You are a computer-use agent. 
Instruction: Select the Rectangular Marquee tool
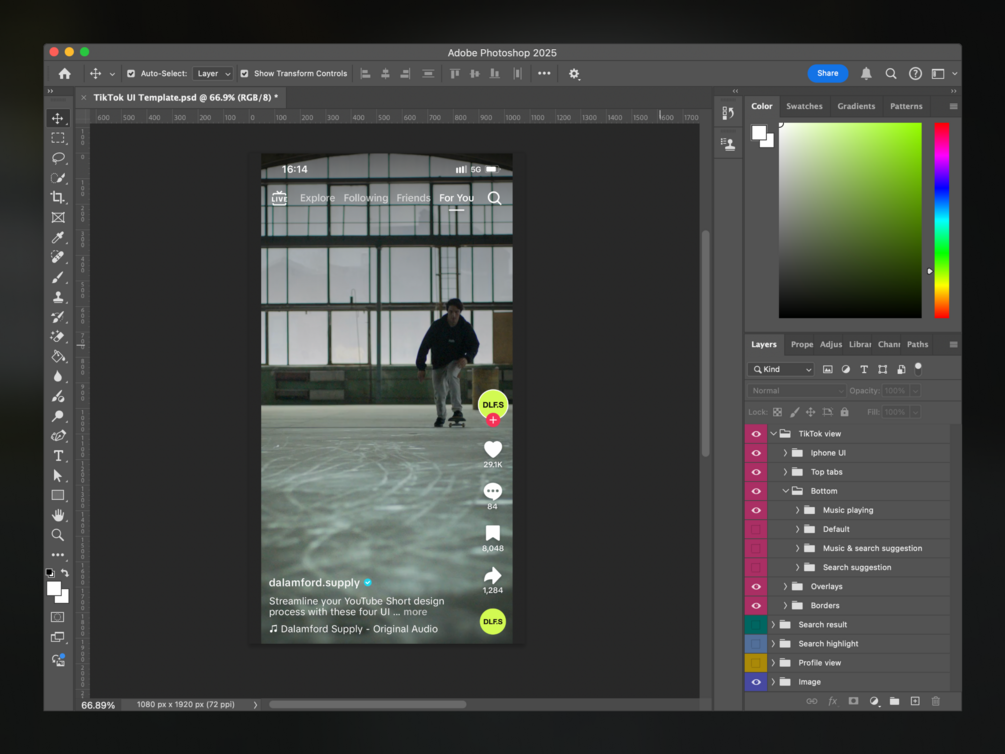click(x=58, y=138)
